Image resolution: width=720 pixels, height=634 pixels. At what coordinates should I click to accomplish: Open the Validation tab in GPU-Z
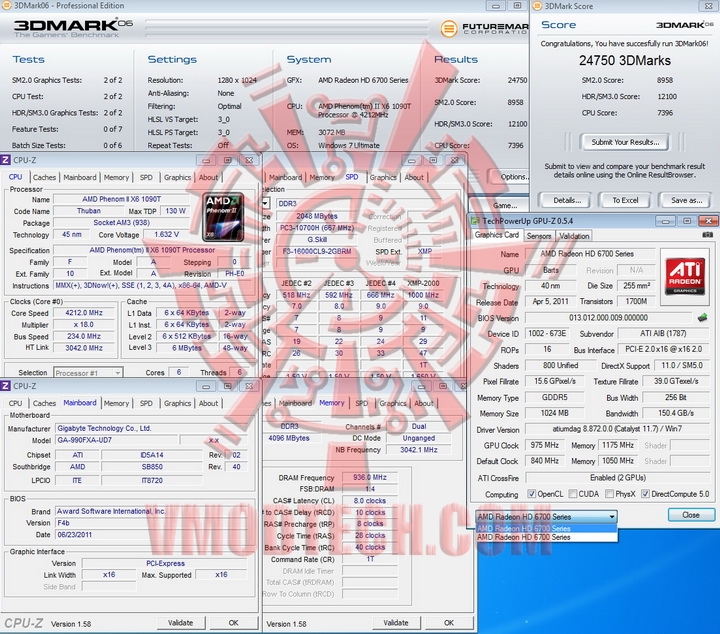[574, 236]
